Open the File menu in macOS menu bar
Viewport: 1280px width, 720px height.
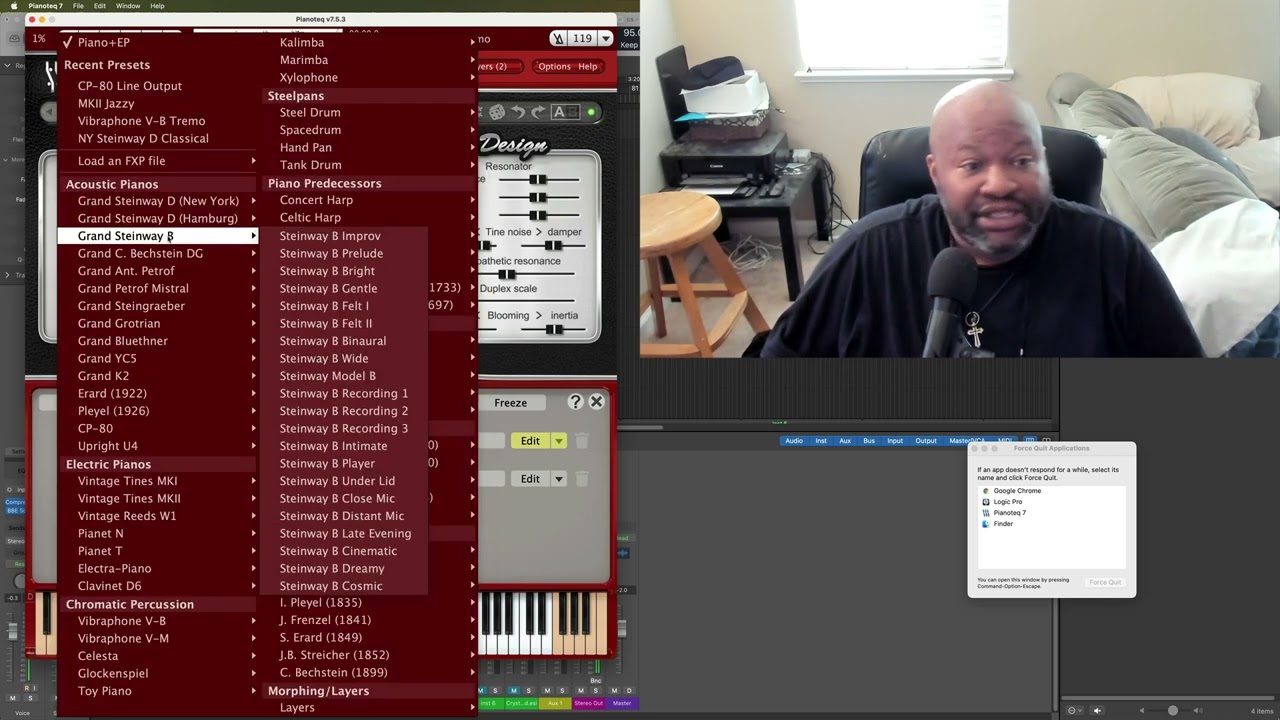(x=78, y=6)
